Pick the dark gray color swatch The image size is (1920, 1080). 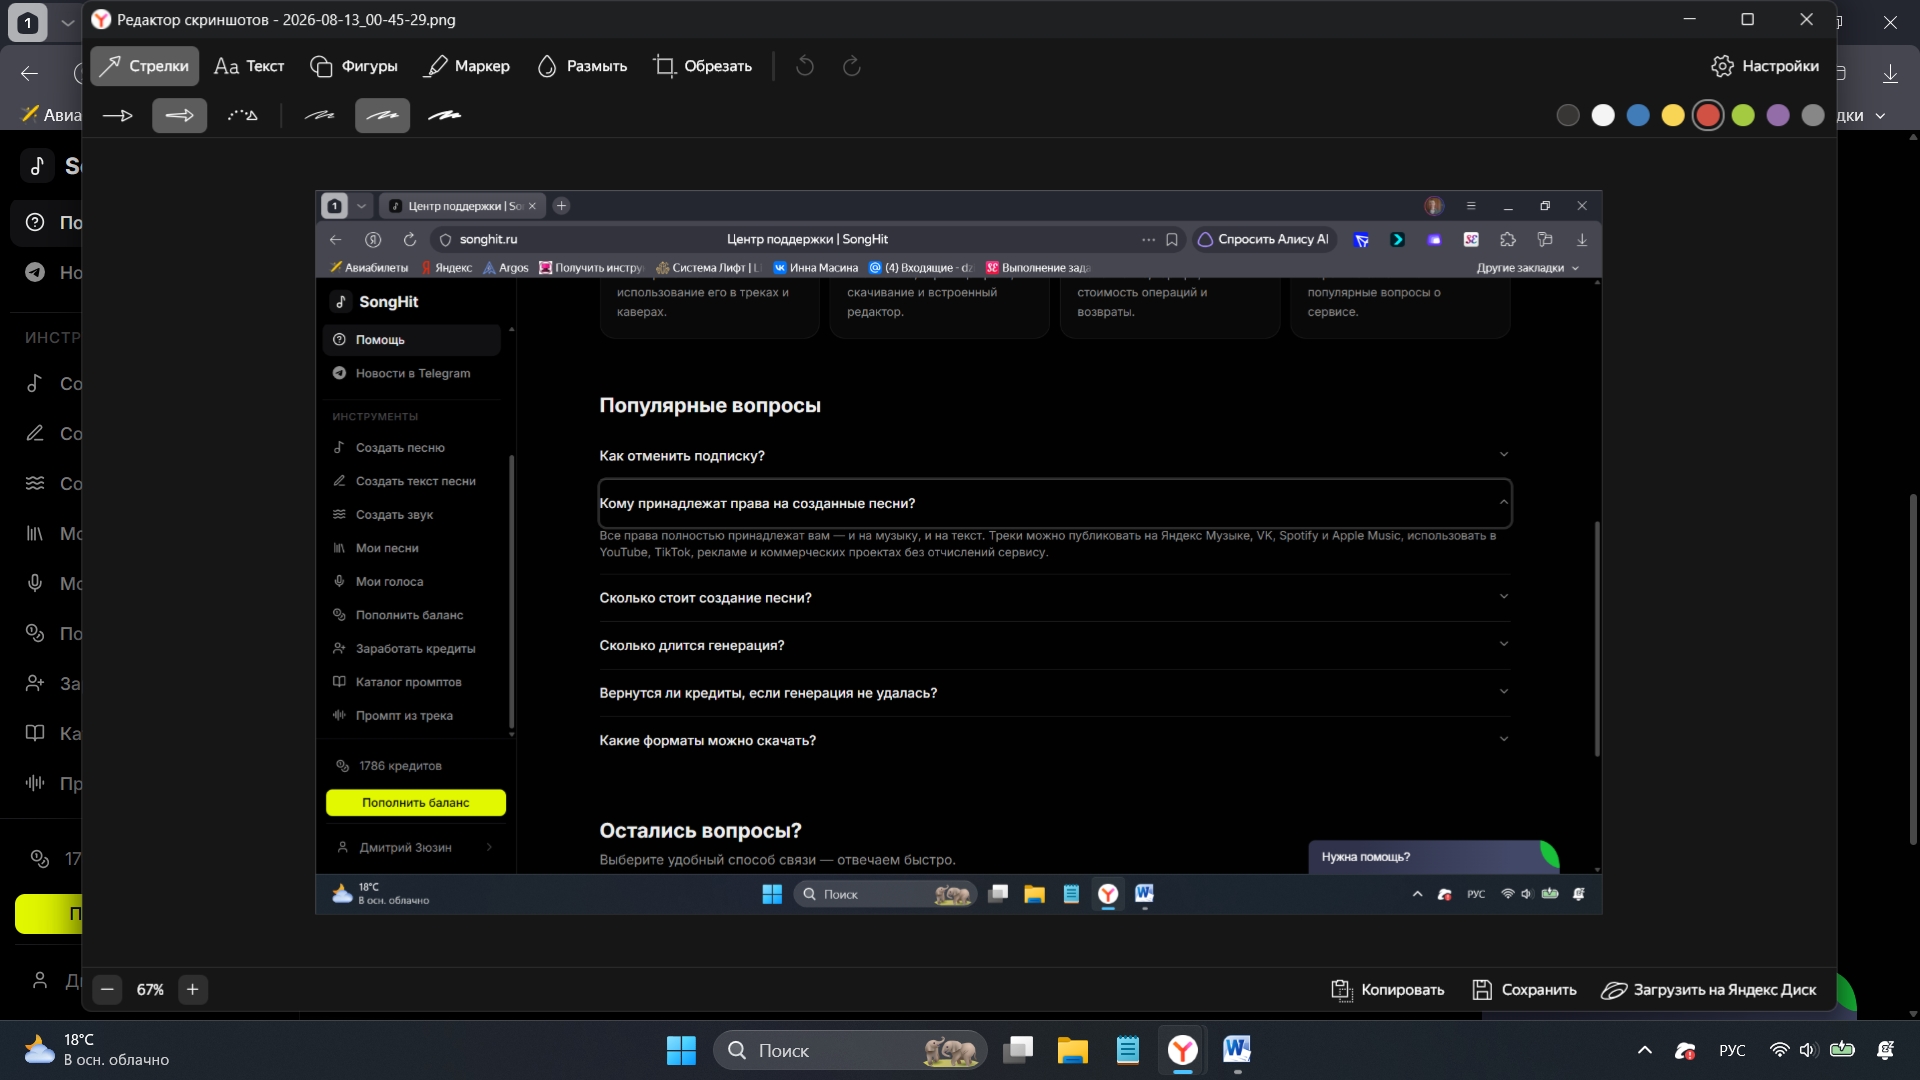pyautogui.click(x=1568, y=116)
